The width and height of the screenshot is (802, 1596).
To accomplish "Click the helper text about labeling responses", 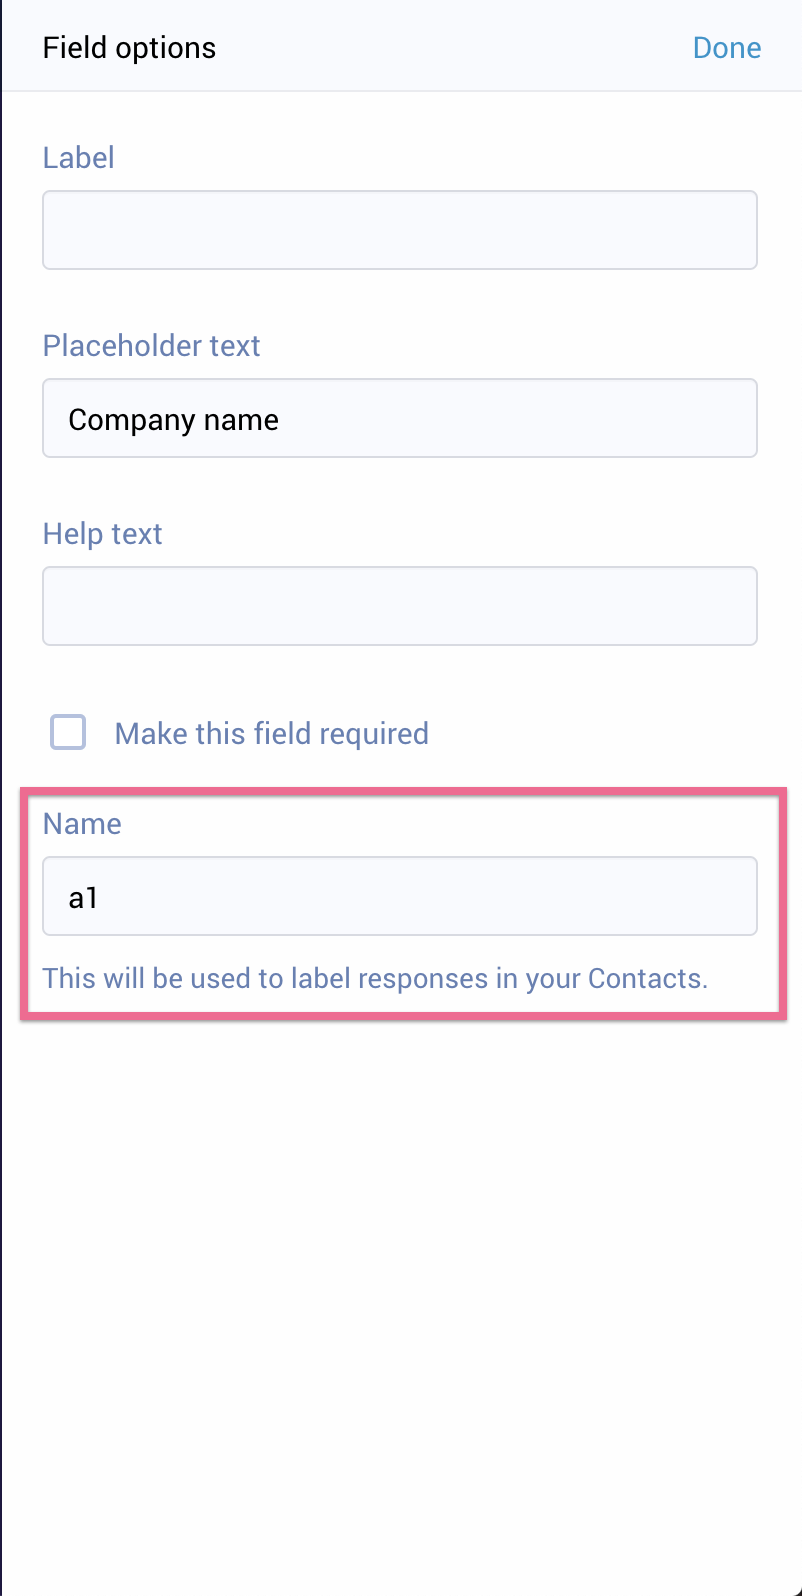I will click(375, 978).
